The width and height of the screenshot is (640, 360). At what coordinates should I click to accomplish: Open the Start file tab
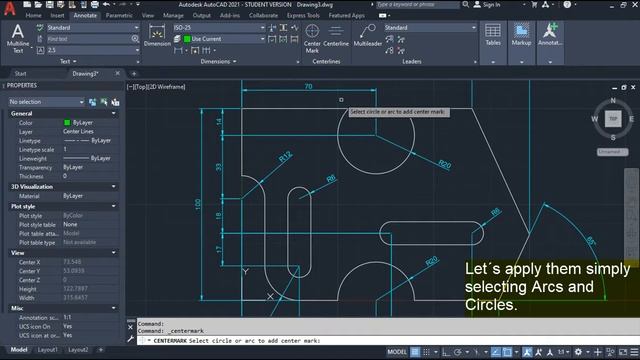click(x=20, y=74)
